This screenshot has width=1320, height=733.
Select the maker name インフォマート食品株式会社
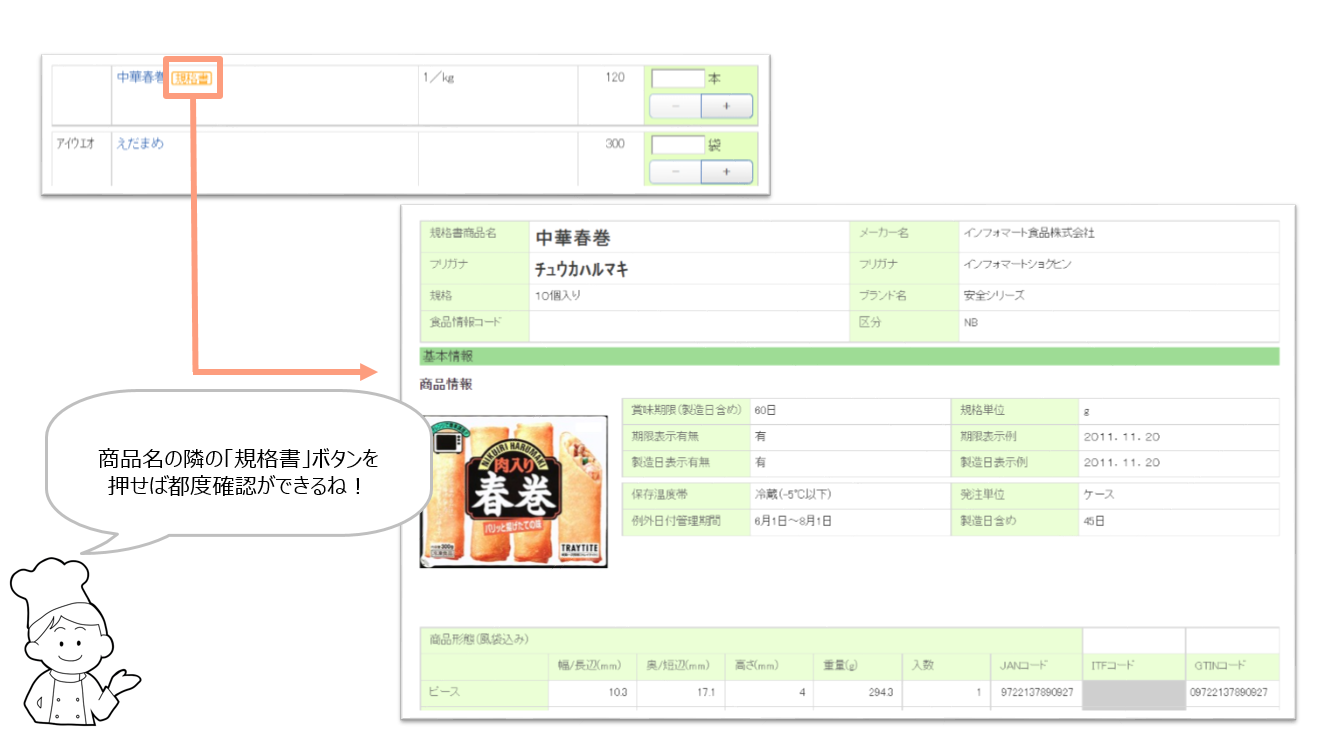(1029, 233)
